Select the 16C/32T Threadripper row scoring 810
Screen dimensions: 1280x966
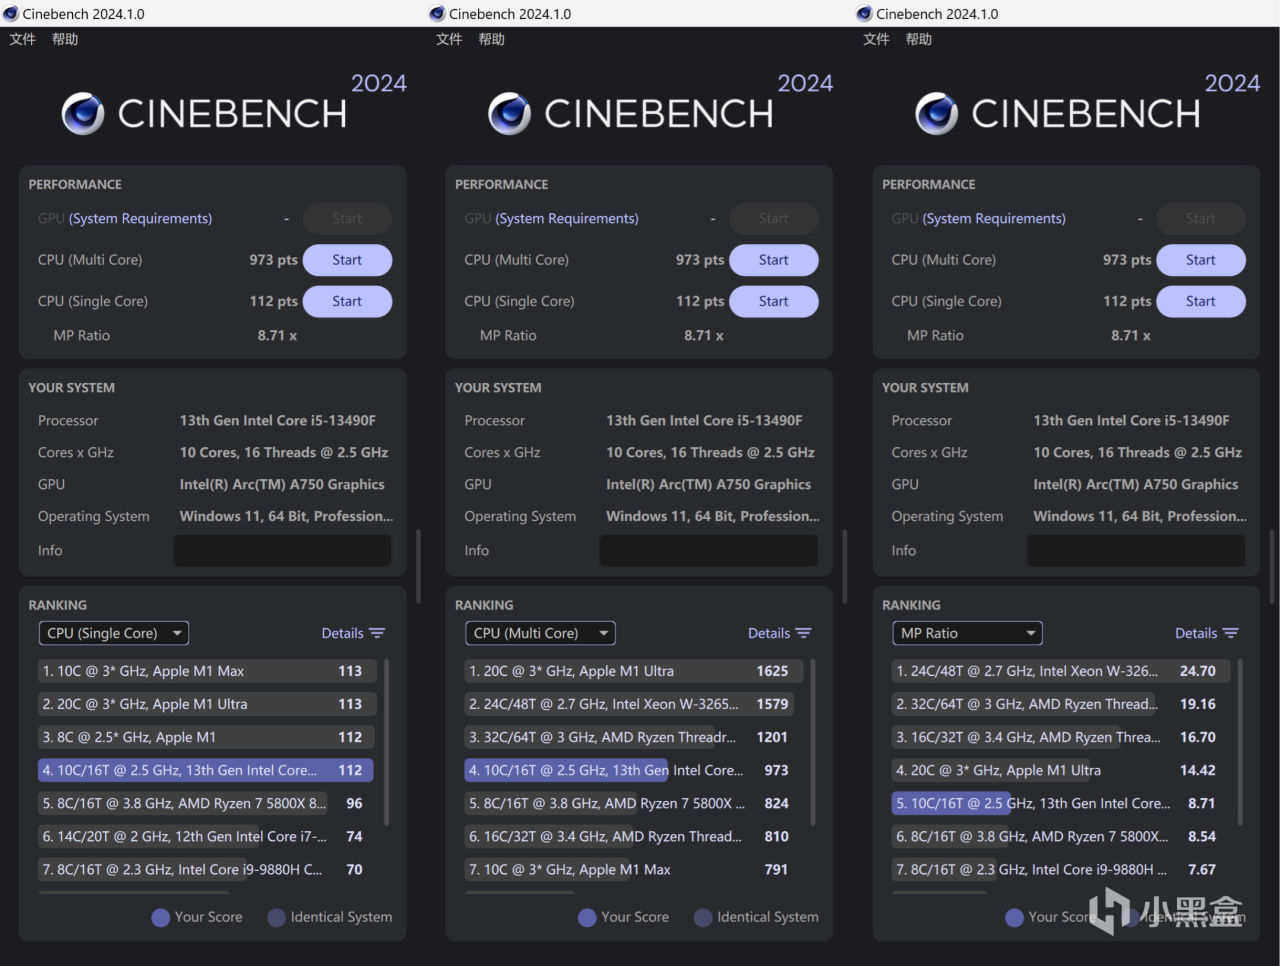(633, 836)
